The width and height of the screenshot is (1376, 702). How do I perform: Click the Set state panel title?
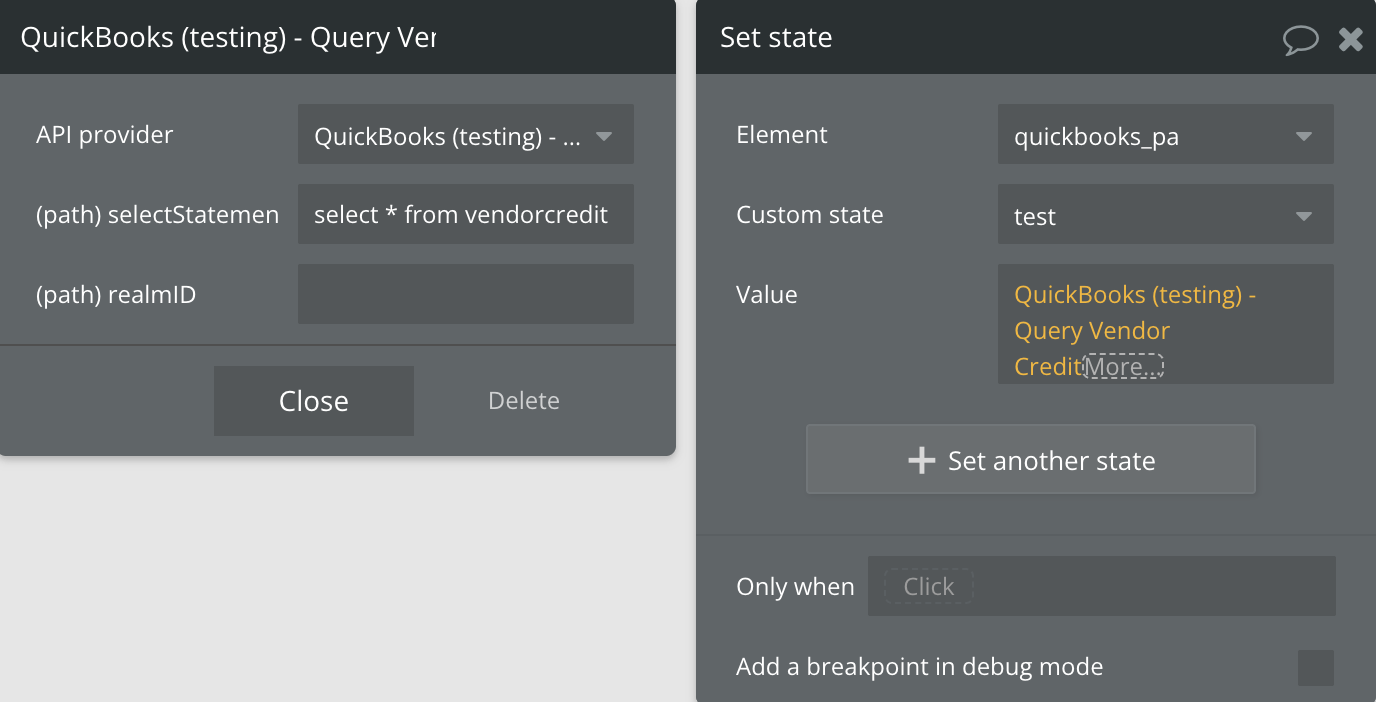pos(776,38)
